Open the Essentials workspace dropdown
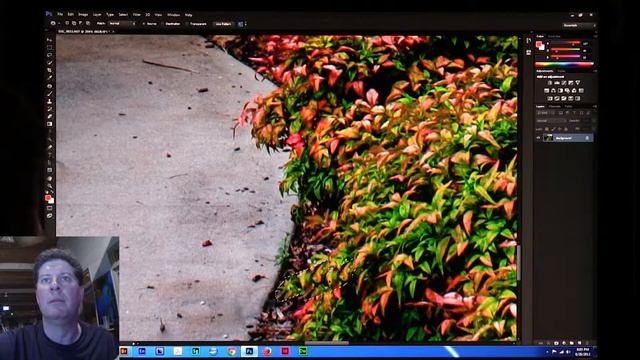This screenshot has width=640, height=360. click(x=579, y=25)
